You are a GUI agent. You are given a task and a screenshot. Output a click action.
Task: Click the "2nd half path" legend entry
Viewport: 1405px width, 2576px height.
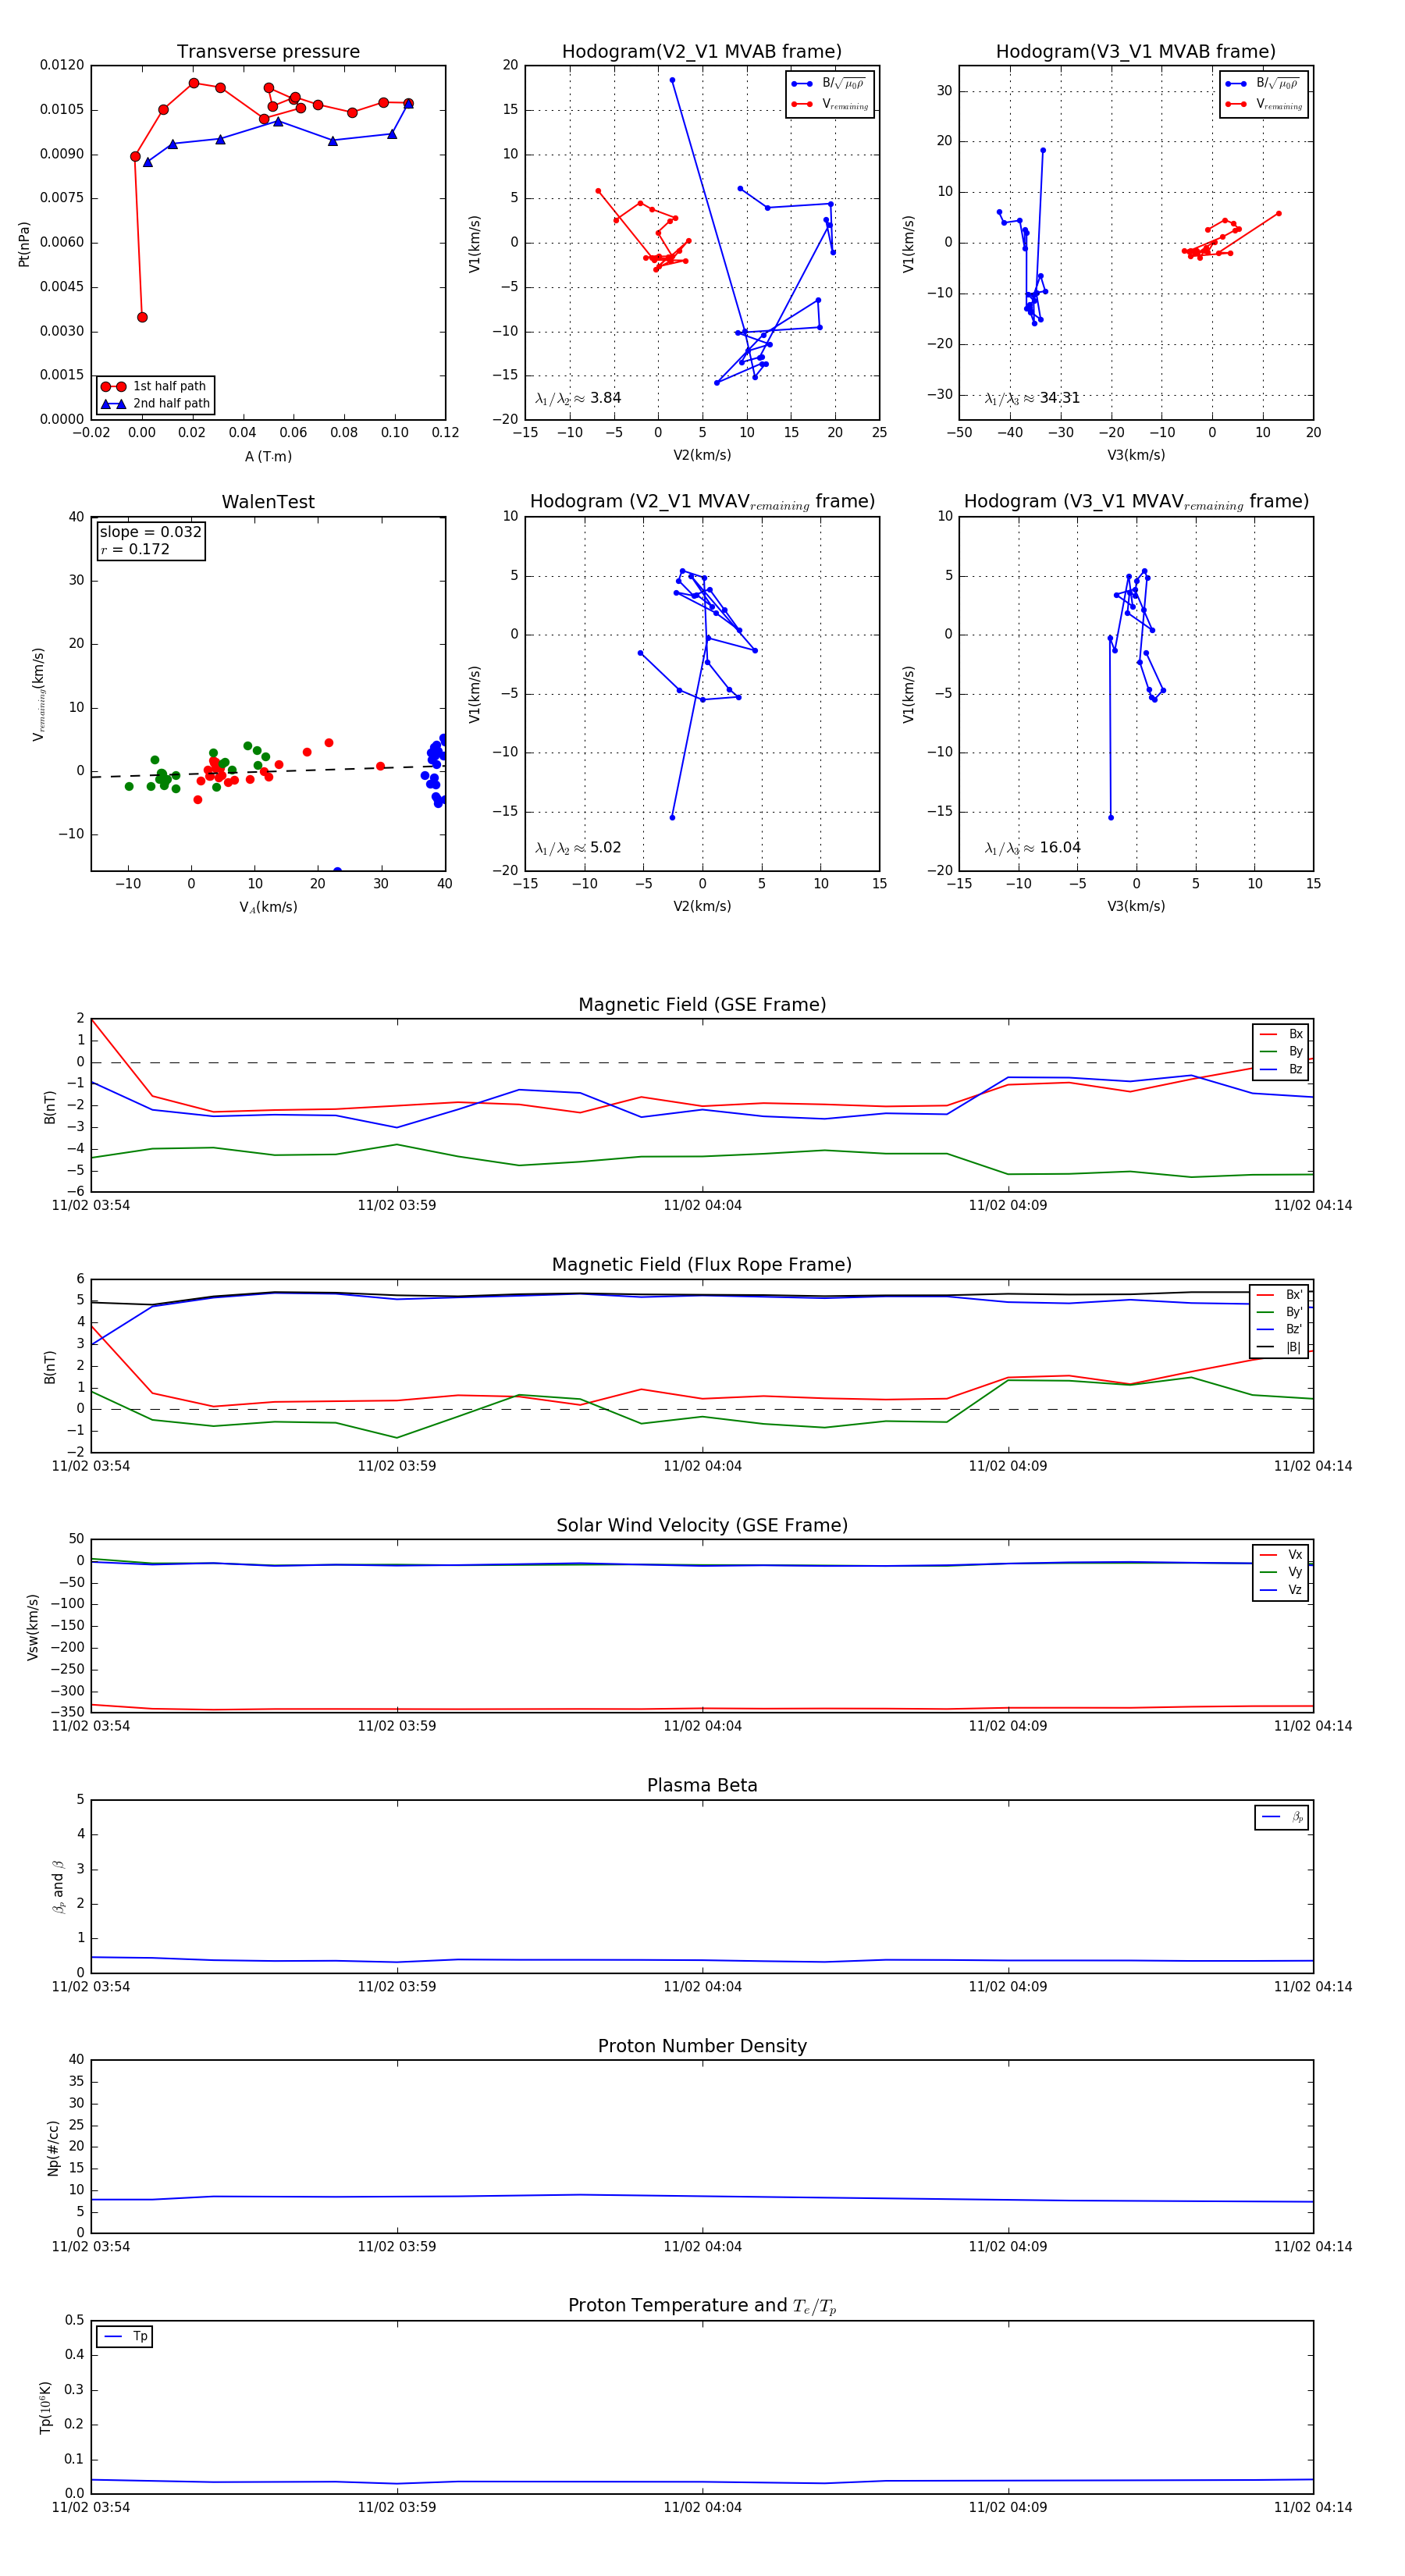click(x=155, y=404)
